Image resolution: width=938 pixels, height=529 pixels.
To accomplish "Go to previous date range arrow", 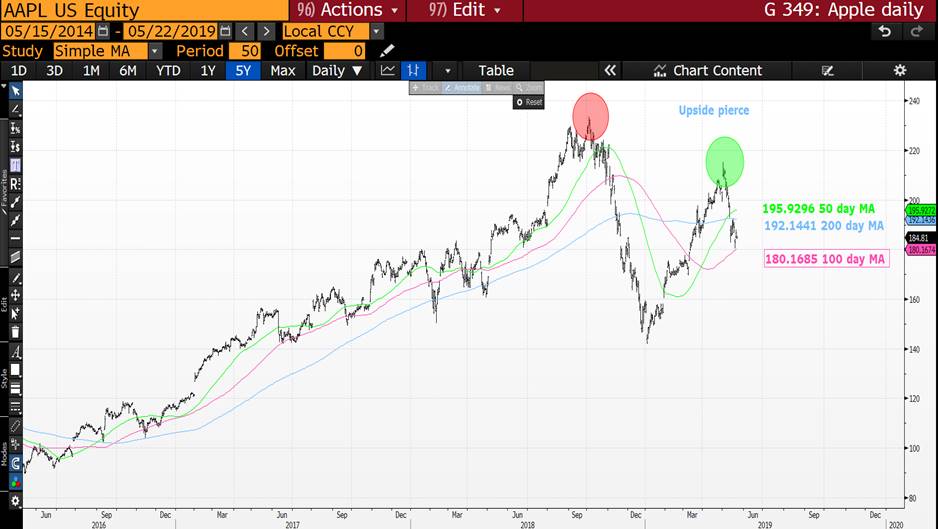I will 245,31.
